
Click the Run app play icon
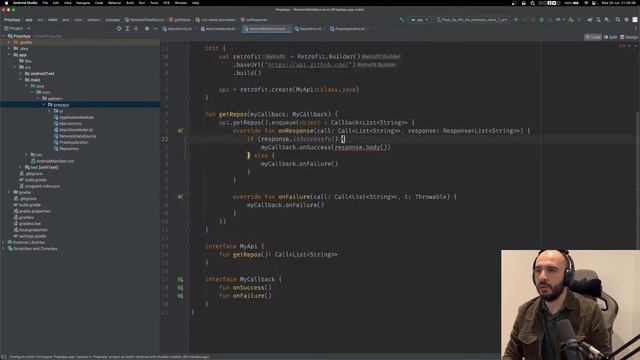516,20
